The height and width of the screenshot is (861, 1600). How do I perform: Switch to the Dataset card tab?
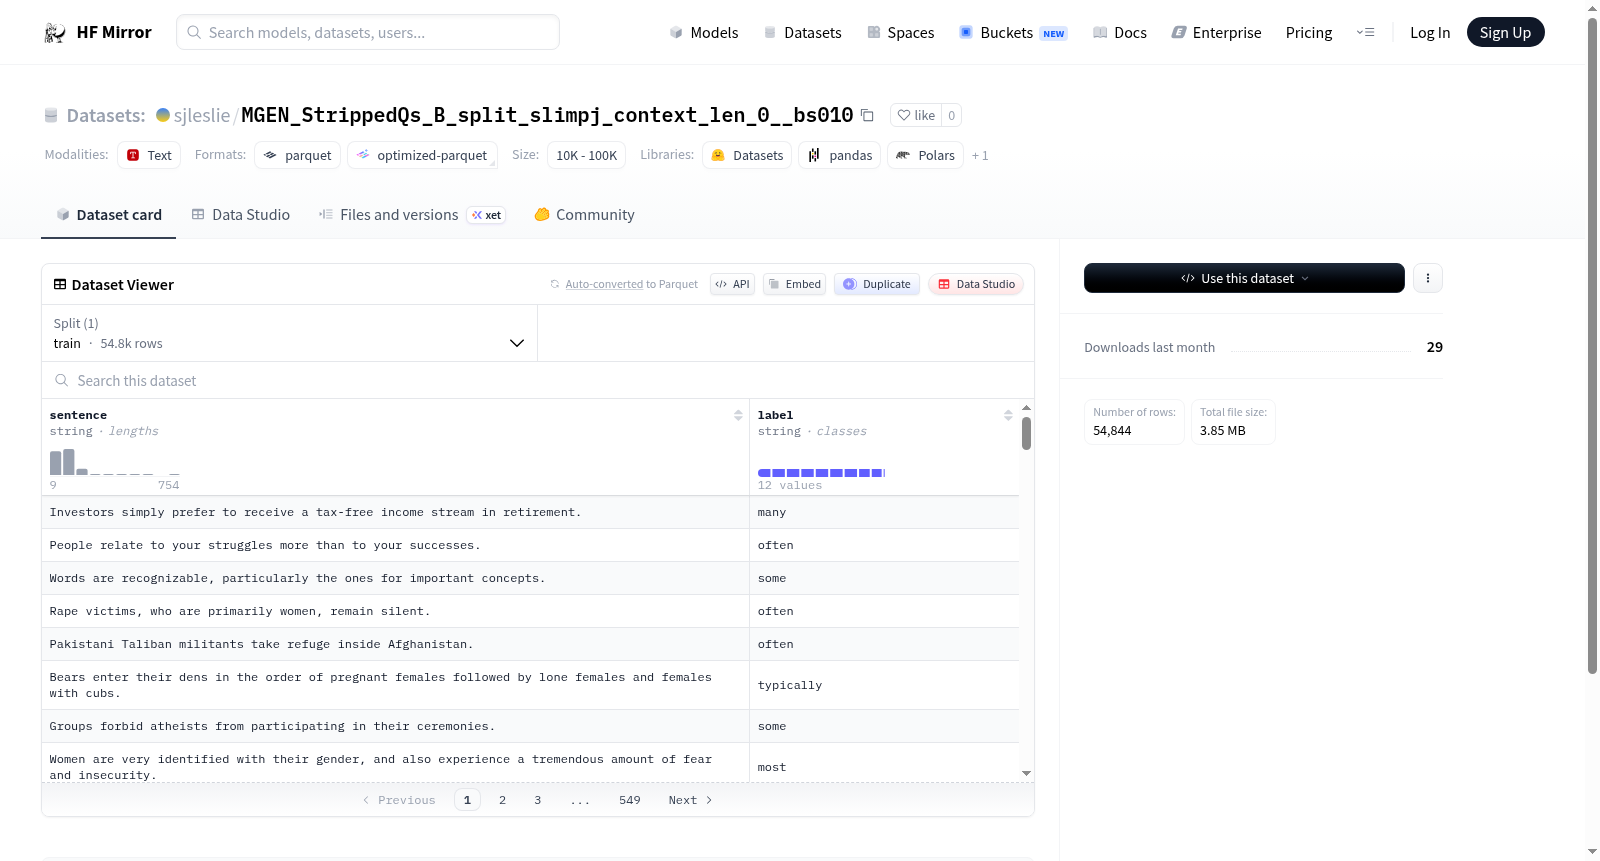[x=108, y=215]
